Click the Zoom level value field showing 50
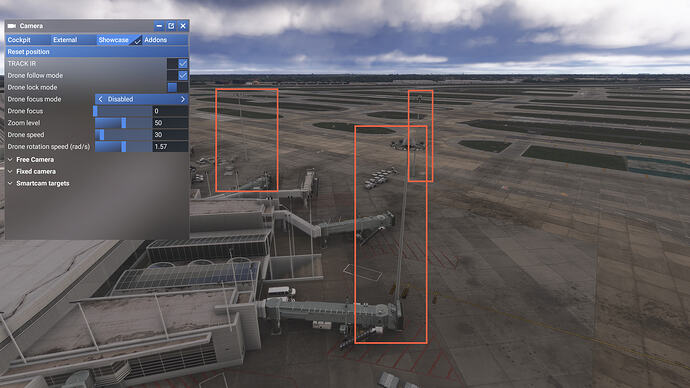 [x=170, y=123]
